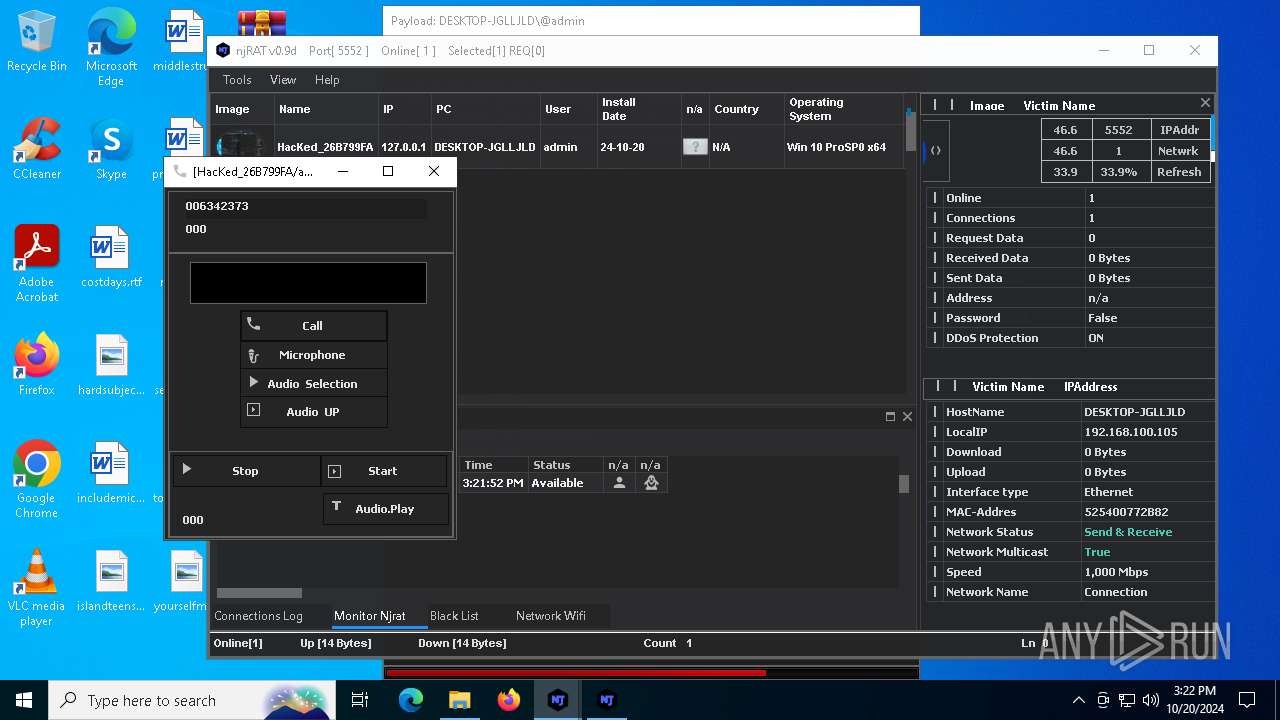The height and width of the screenshot is (720, 1280).
Task: Select the HostName row DESKTOP-JGLLJLD
Action: coord(1070,412)
